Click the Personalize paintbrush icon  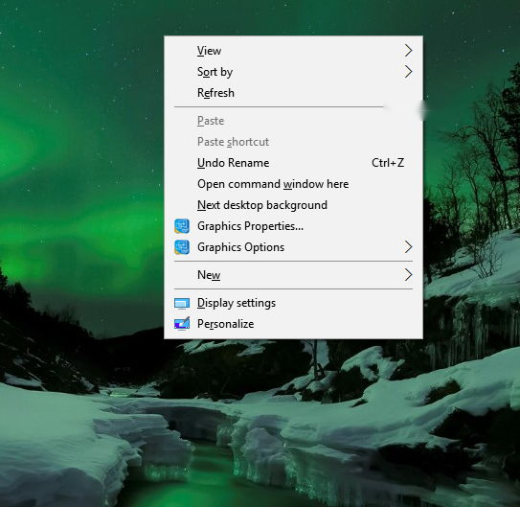click(x=182, y=324)
